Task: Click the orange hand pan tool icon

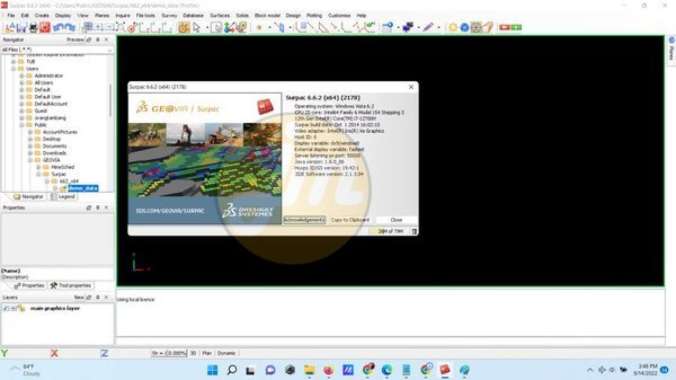Action: click(x=184, y=28)
